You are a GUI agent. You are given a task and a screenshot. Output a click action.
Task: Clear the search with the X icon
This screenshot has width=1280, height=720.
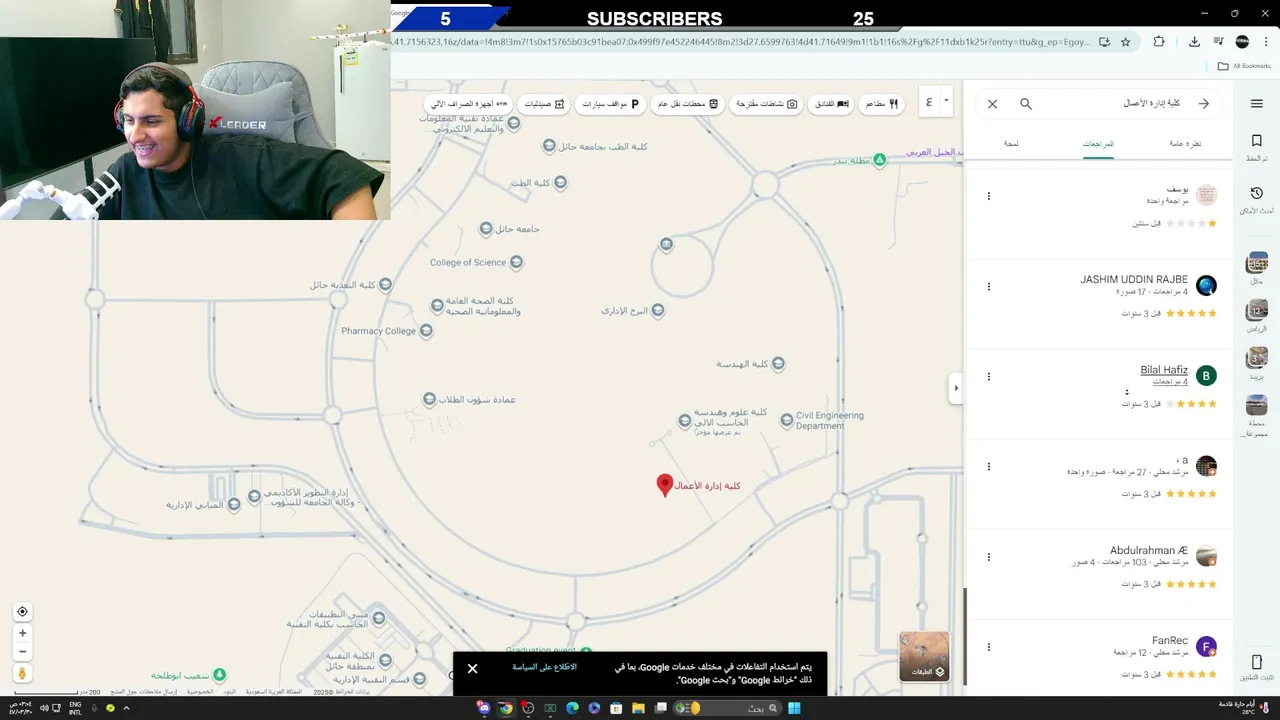(992, 104)
